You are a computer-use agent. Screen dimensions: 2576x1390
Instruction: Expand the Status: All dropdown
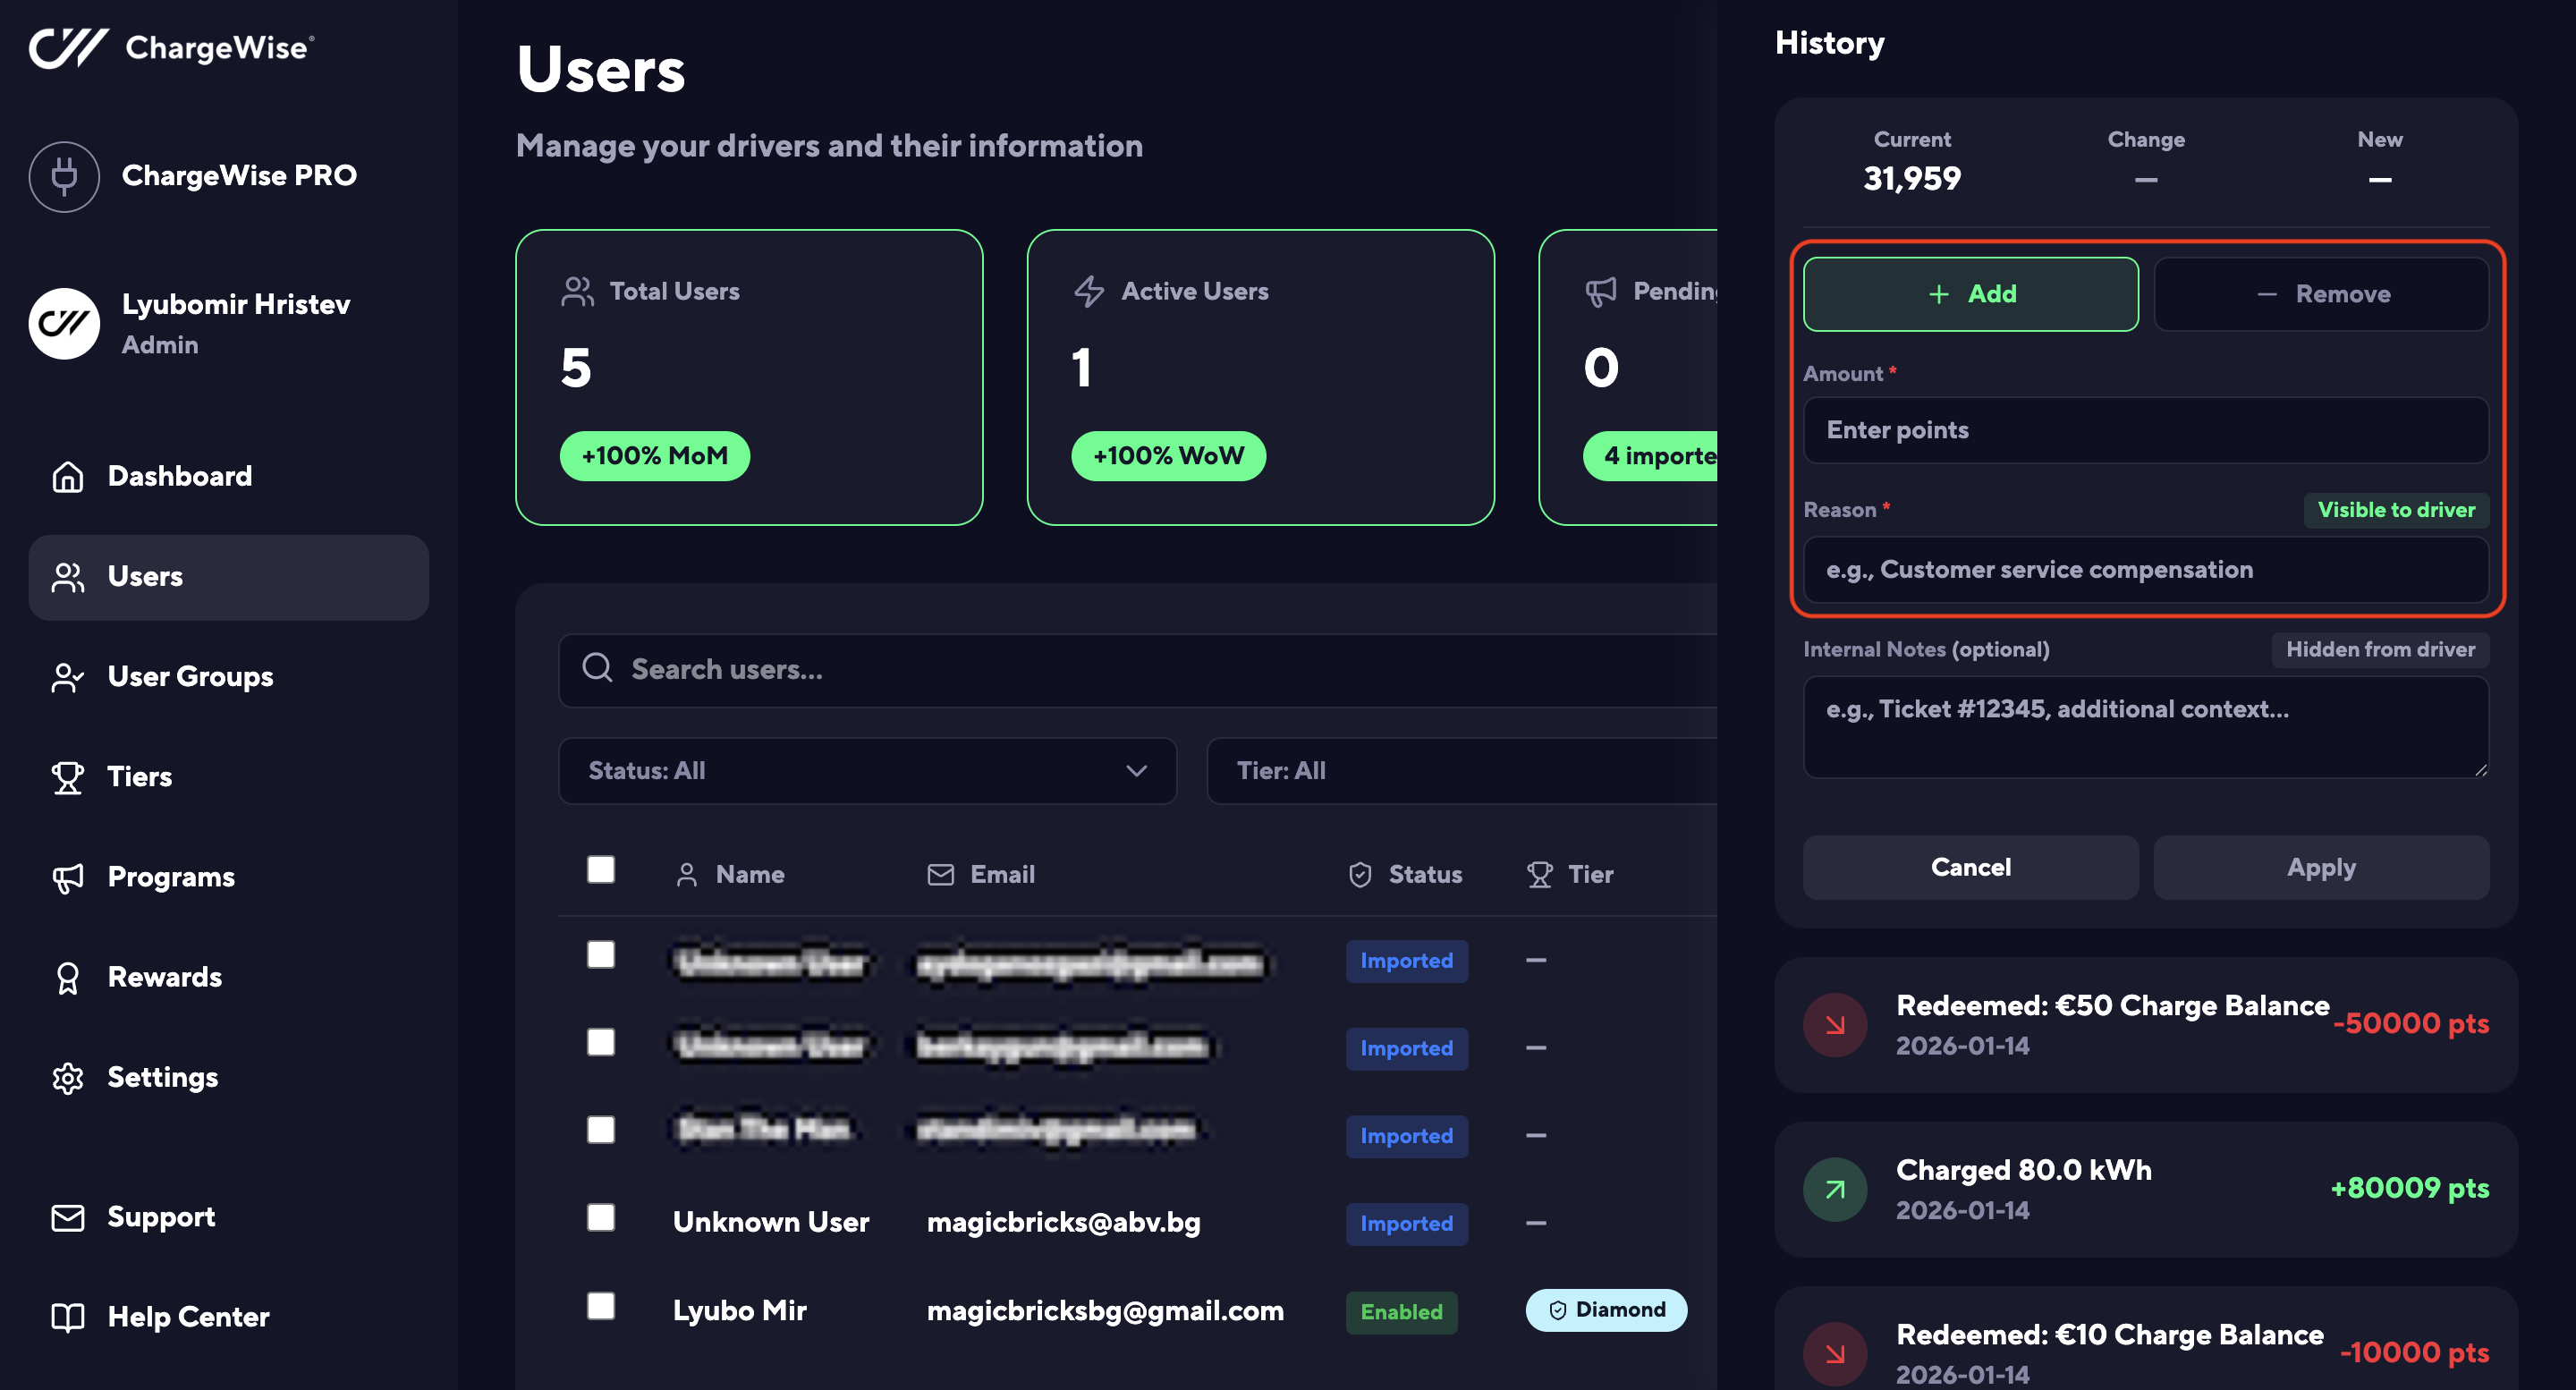[866, 771]
